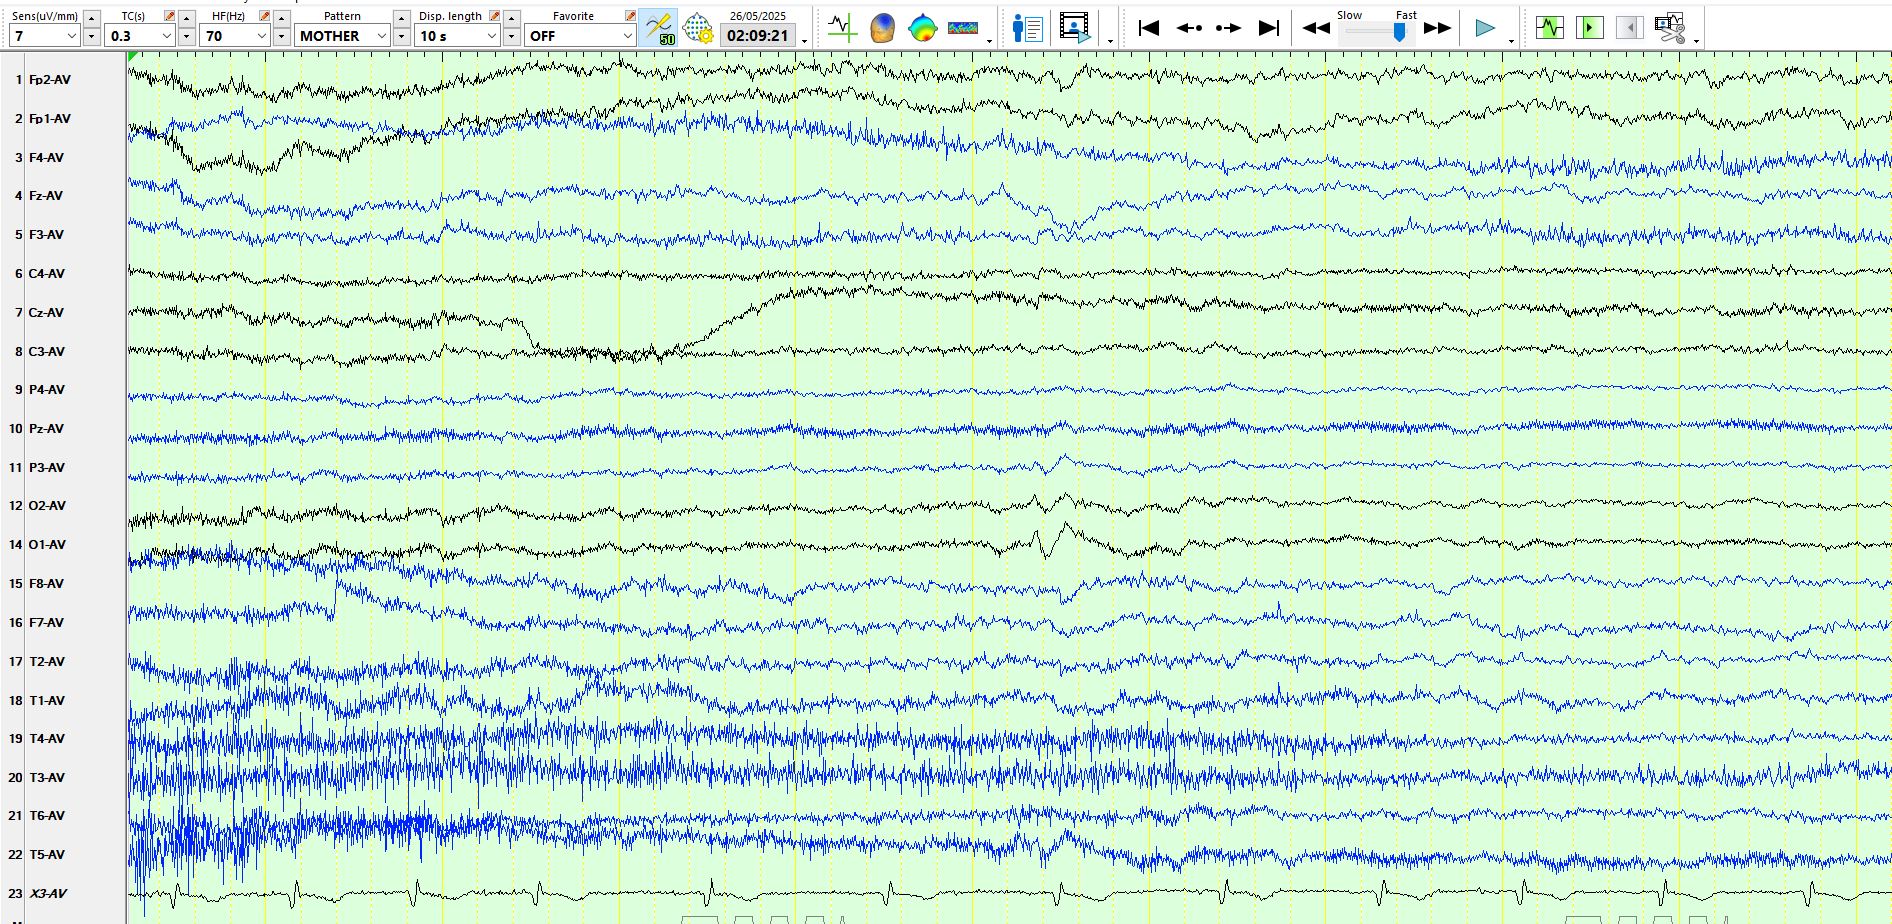Select the Fp2-AV channel label

click(x=49, y=80)
